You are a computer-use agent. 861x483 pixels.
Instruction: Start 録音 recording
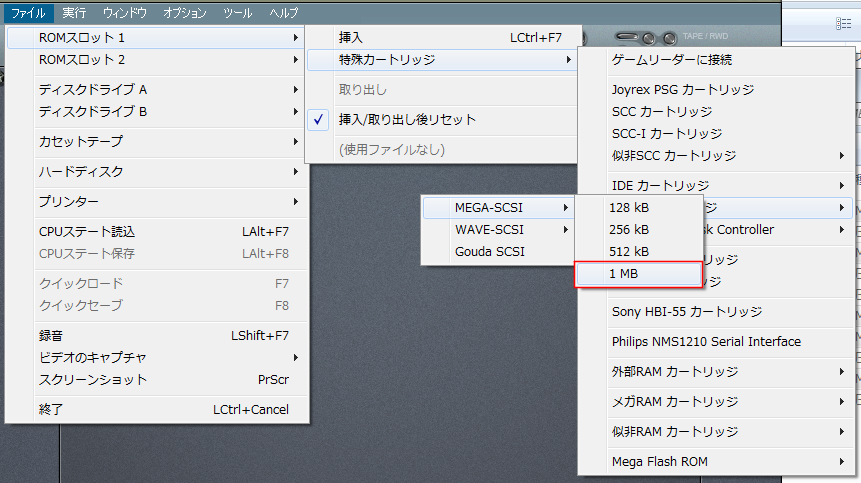156,335
